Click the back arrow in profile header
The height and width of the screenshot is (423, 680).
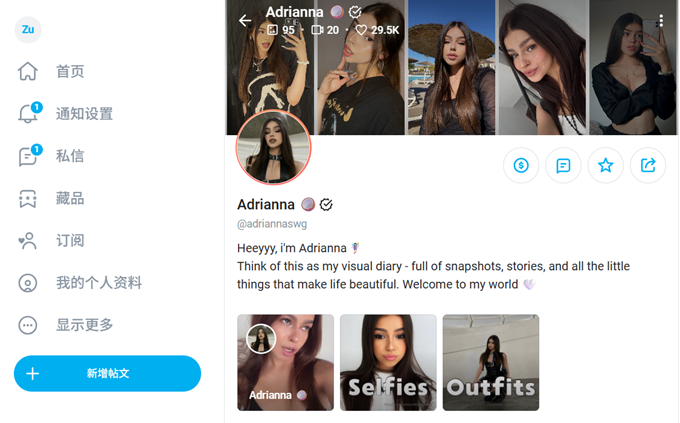pyautogui.click(x=245, y=20)
